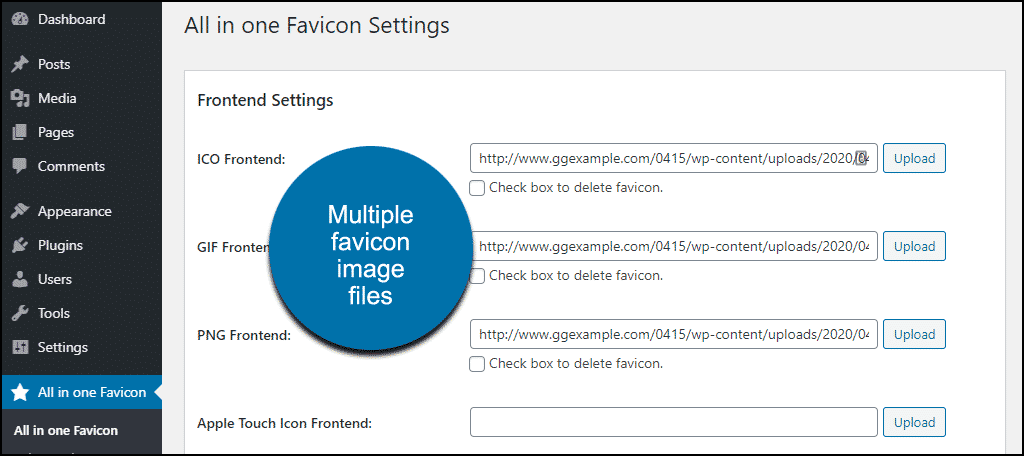The width and height of the screenshot is (1024, 456).
Task: Focus the Apple Touch Icon Frontend field
Action: click(673, 422)
